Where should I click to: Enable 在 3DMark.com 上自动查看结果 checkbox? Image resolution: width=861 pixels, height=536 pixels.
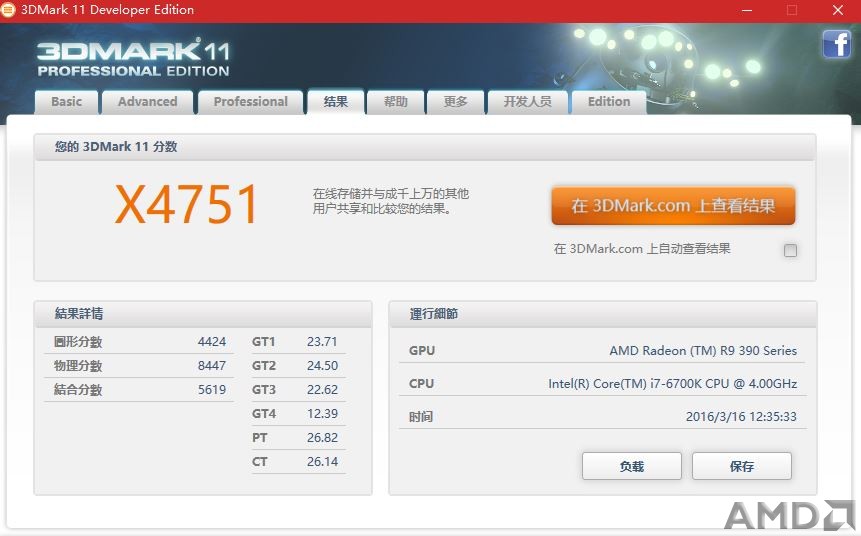790,250
